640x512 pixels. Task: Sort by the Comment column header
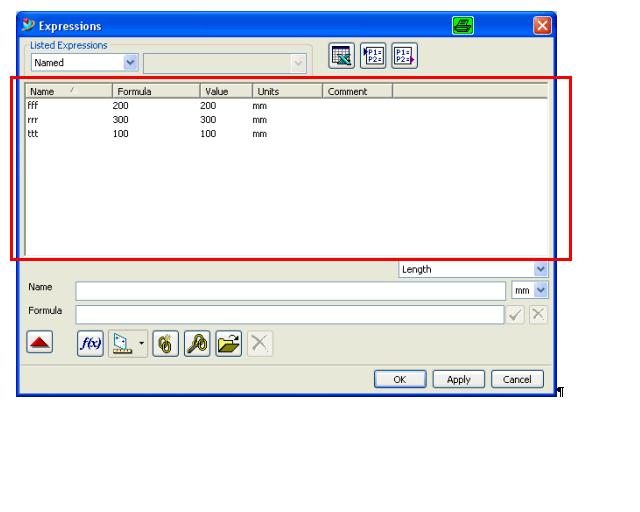358,91
